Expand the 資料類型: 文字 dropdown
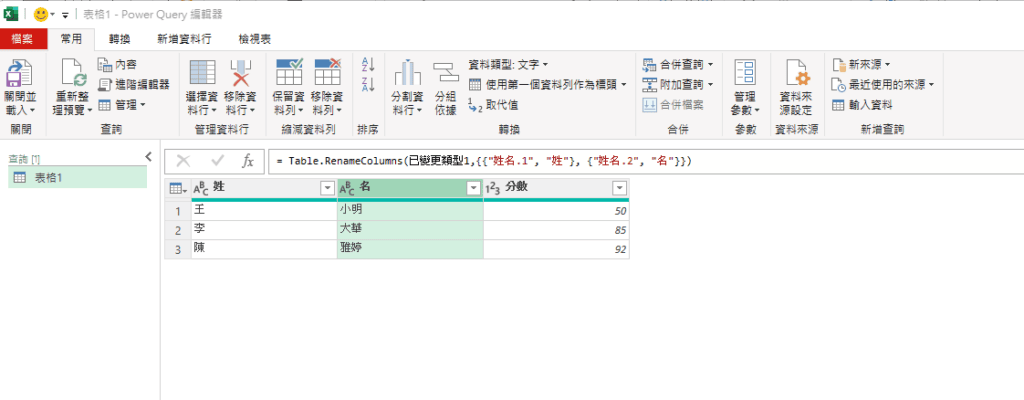Image resolution: width=1024 pixels, height=400 pixels. click(546, 64)
